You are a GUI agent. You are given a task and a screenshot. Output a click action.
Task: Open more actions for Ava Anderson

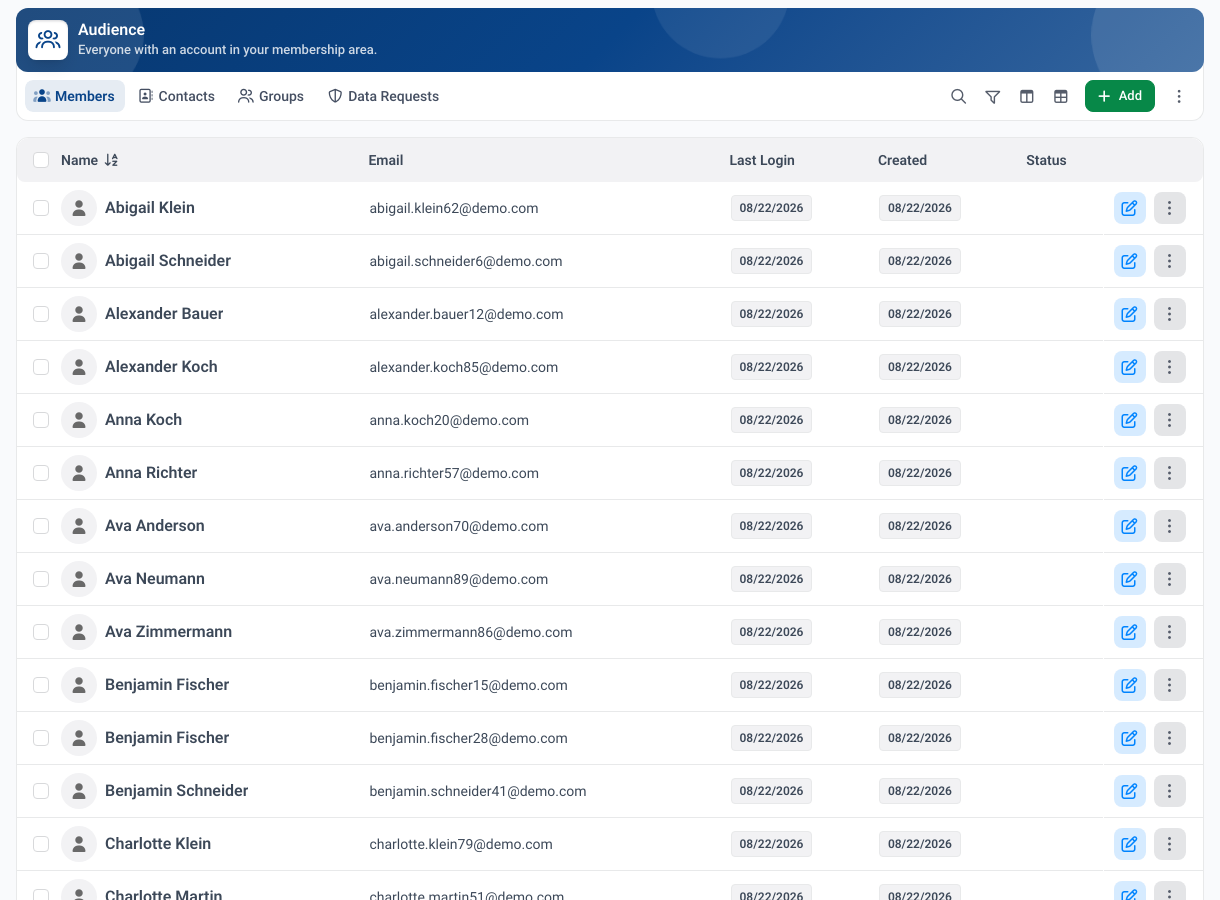pyautogui.click(x=1170, y=526)
